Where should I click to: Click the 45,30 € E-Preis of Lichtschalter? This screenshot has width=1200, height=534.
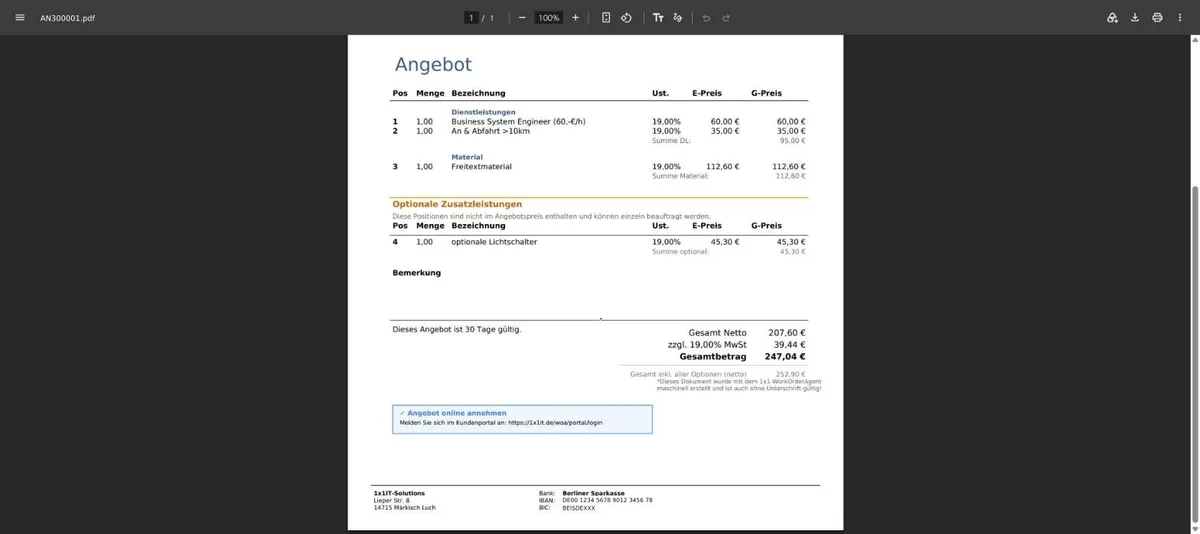point(725,242)
